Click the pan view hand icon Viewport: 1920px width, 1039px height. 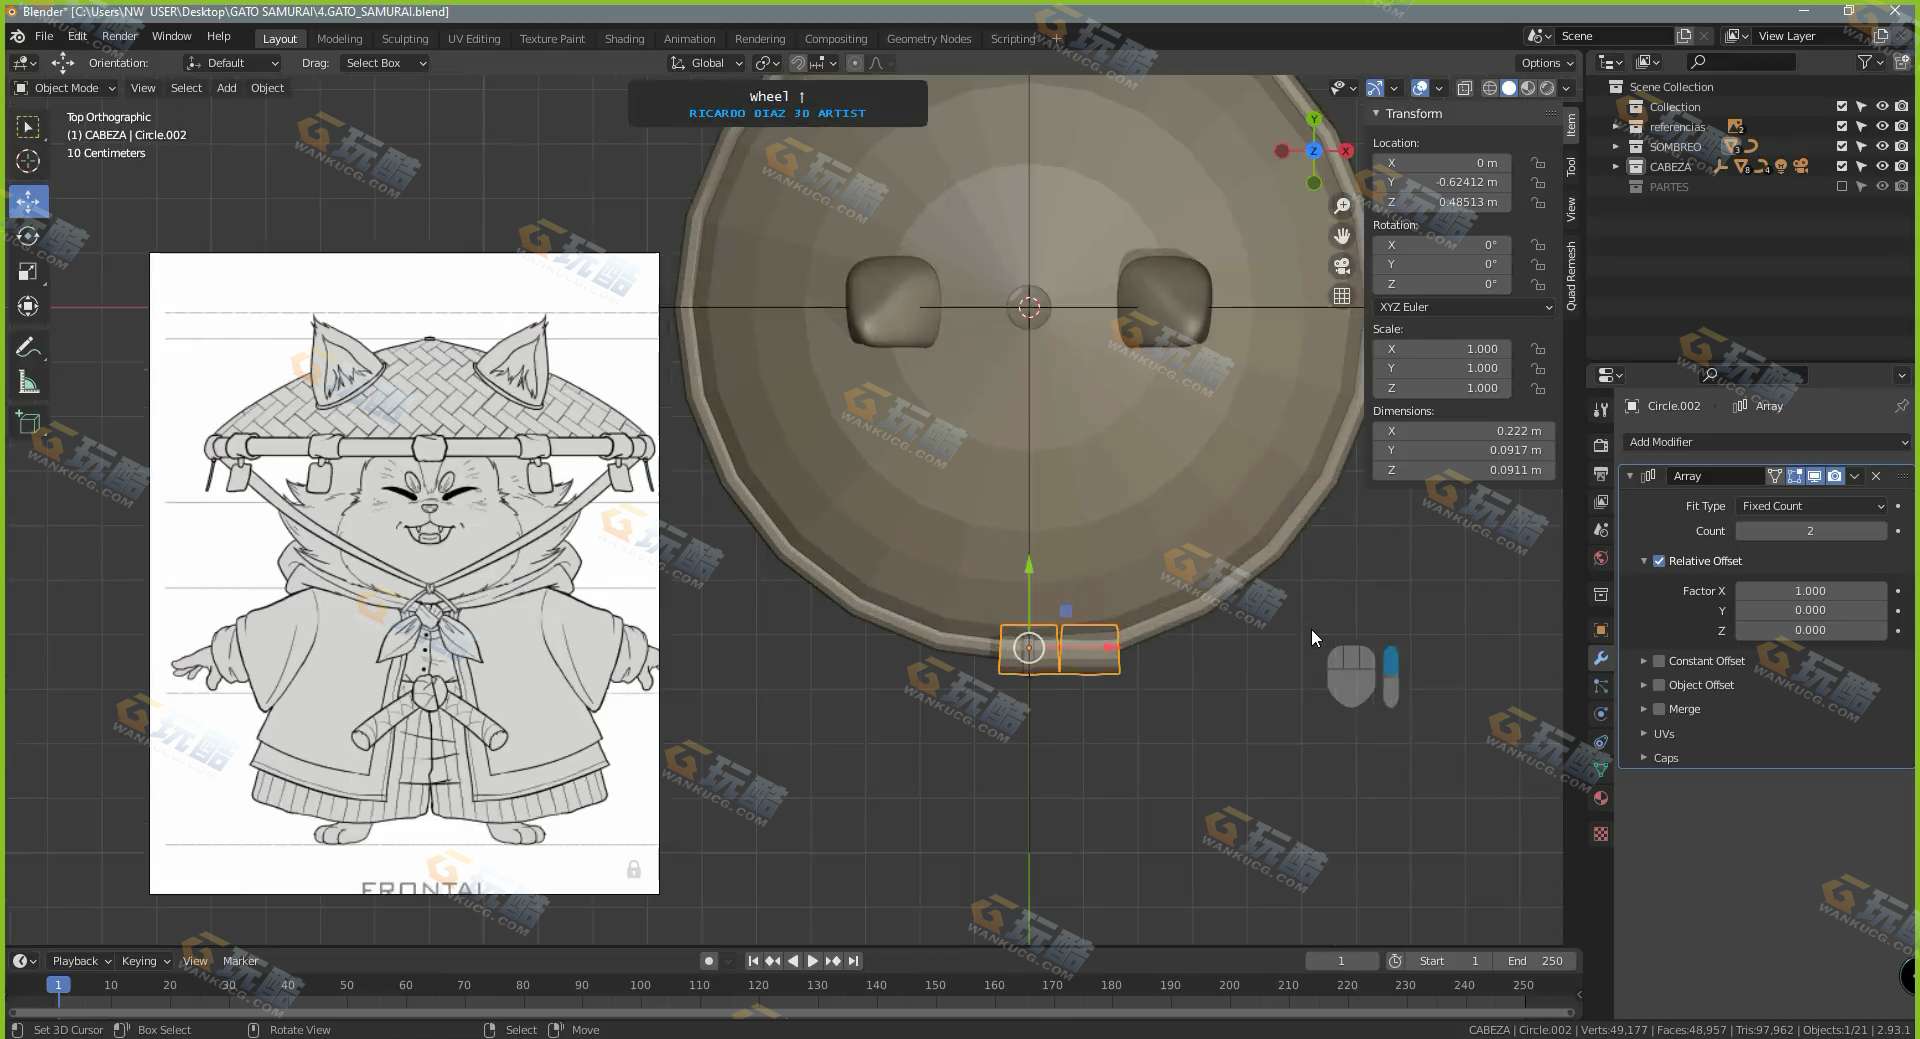pos(1342,236)
